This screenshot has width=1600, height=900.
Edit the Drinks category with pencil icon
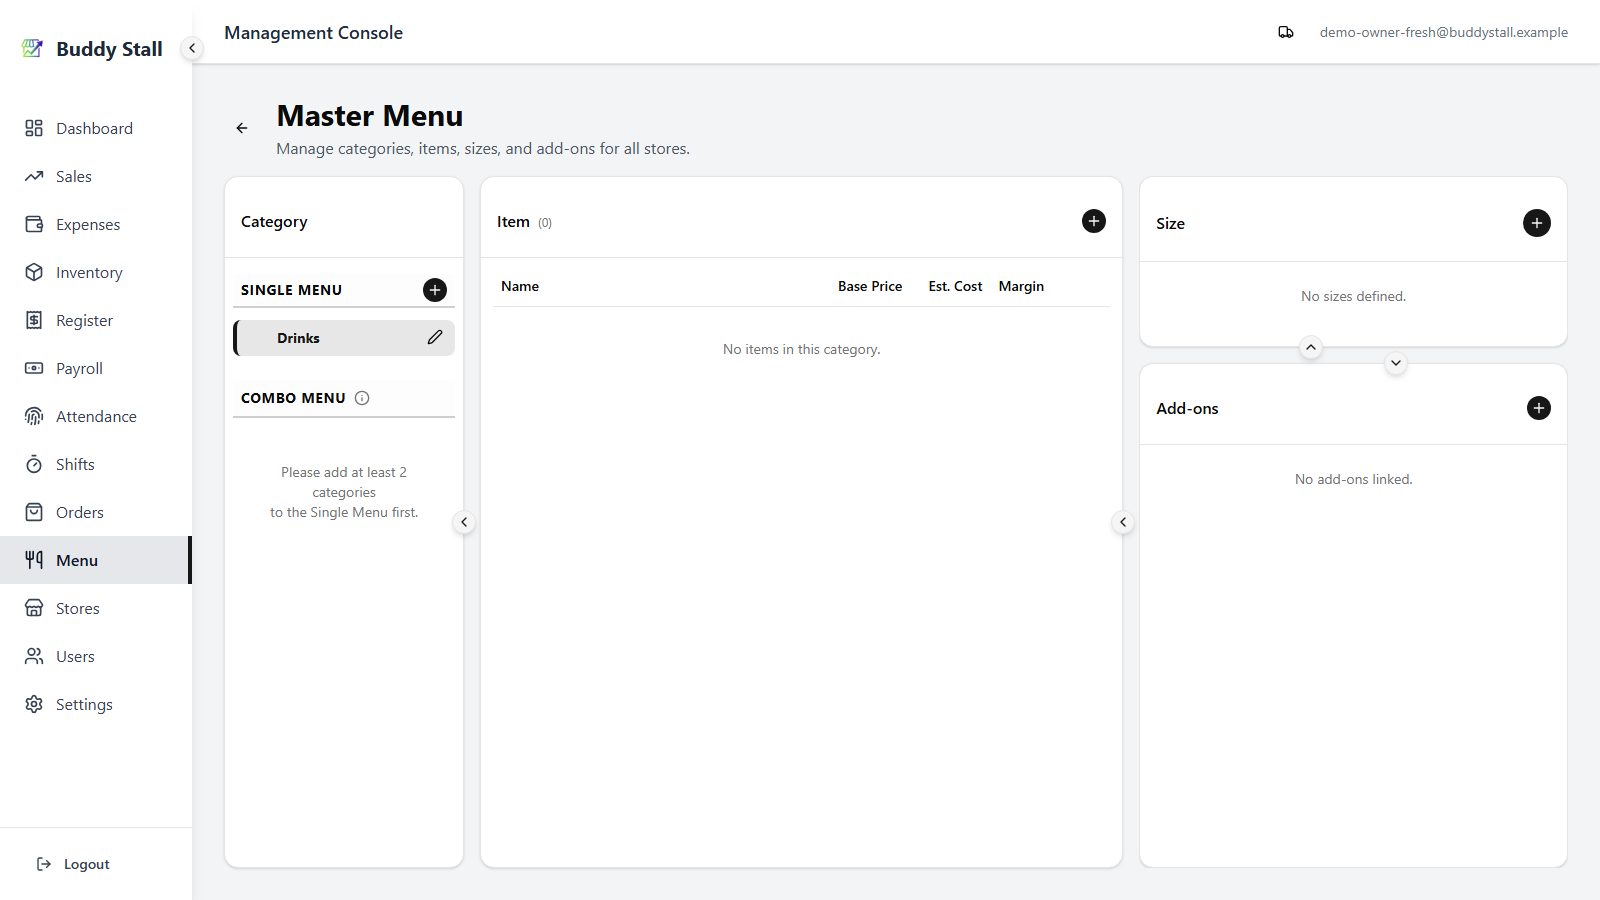point(435,338)
